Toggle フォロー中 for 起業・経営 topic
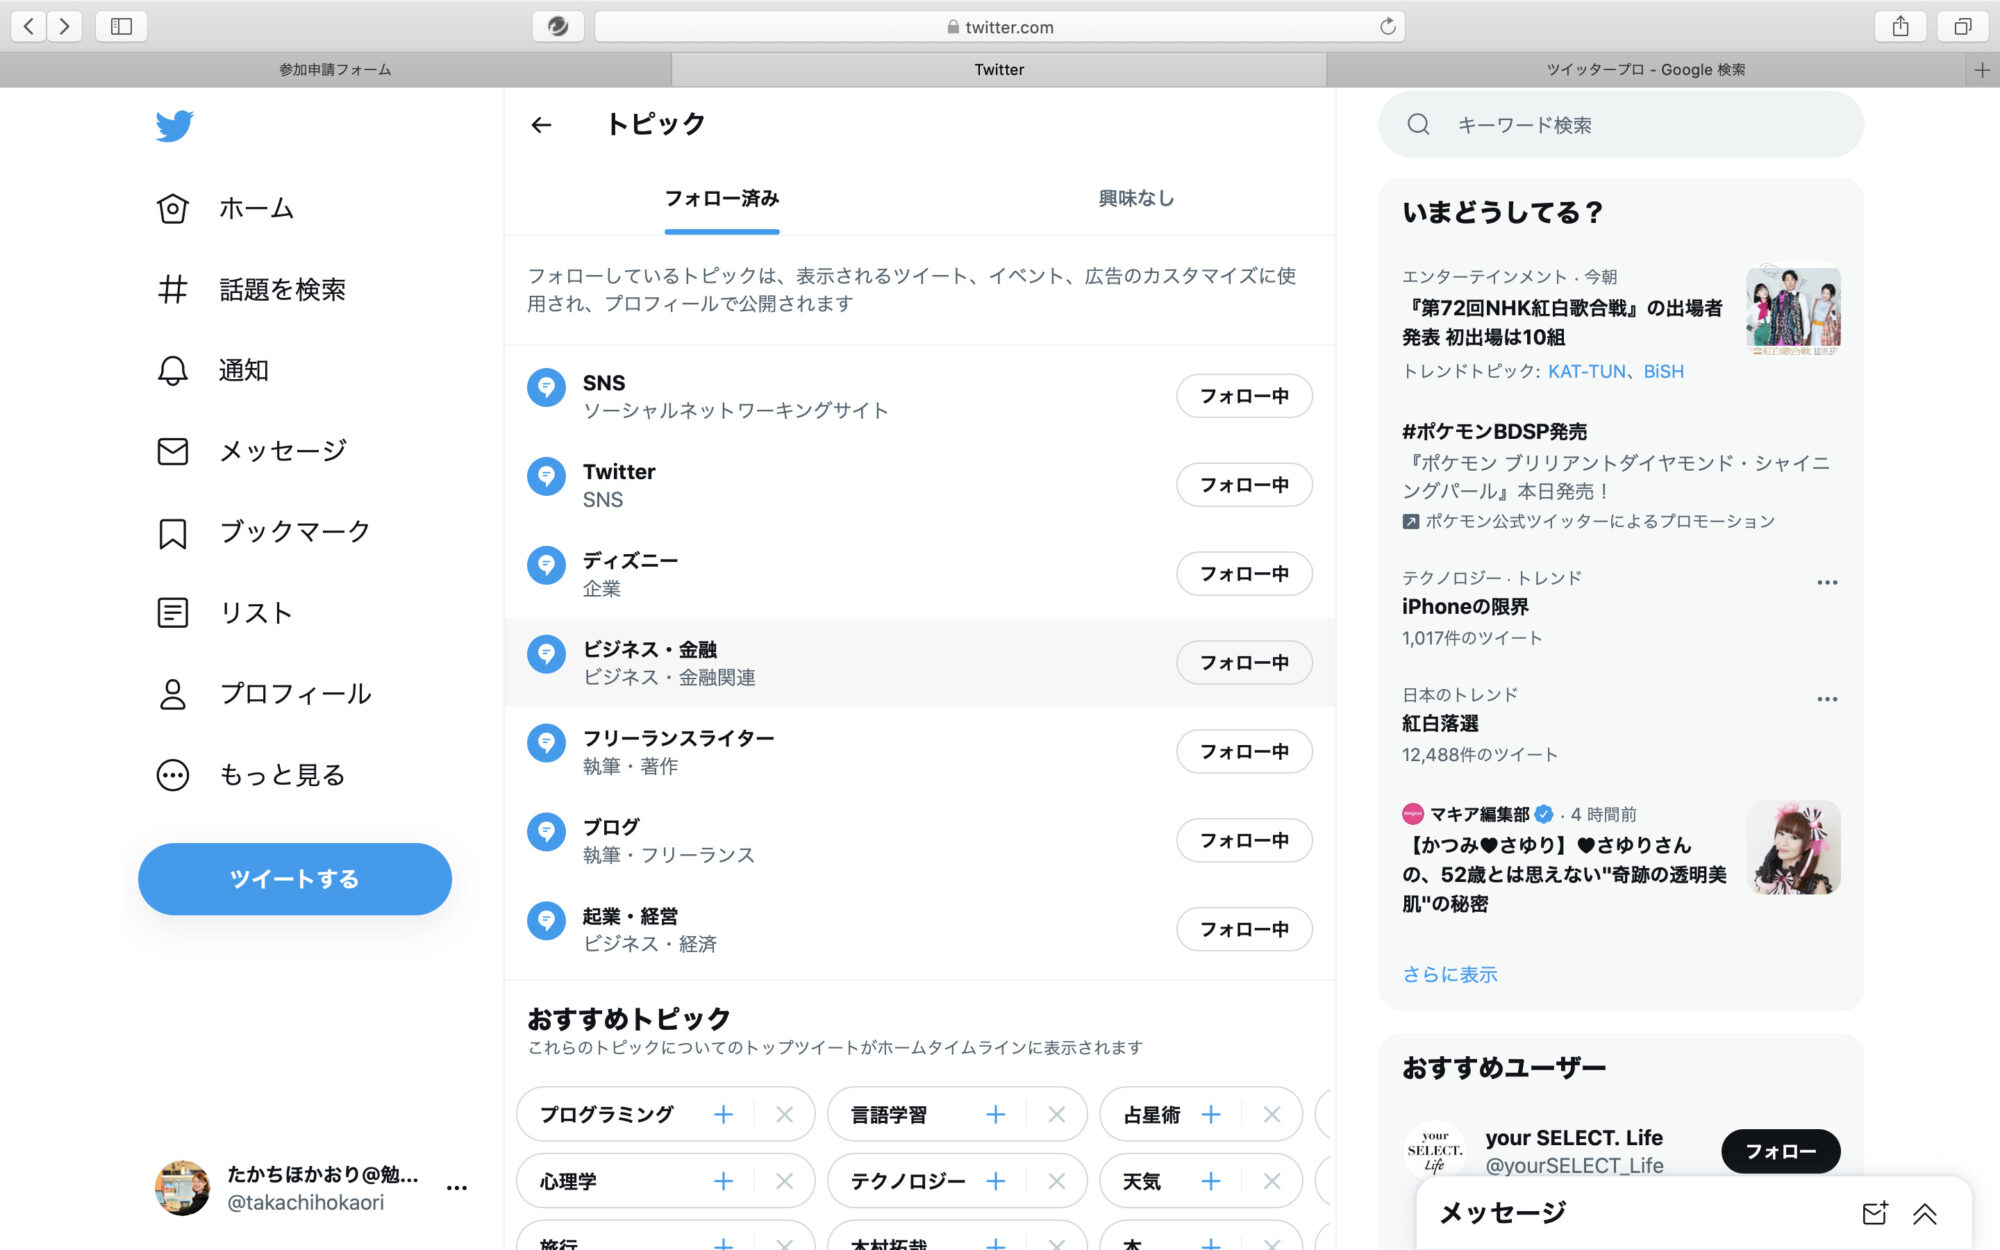The width and height of the screenshot is (2000, 1250). click(x=1244, y=930)
